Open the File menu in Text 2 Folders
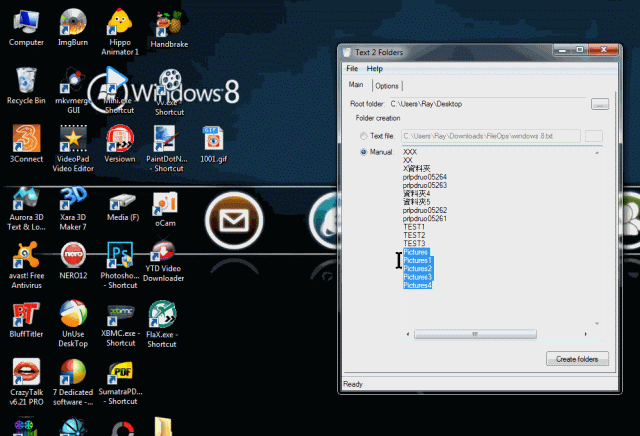The image size is (640, 436). [x=352, y=69]
